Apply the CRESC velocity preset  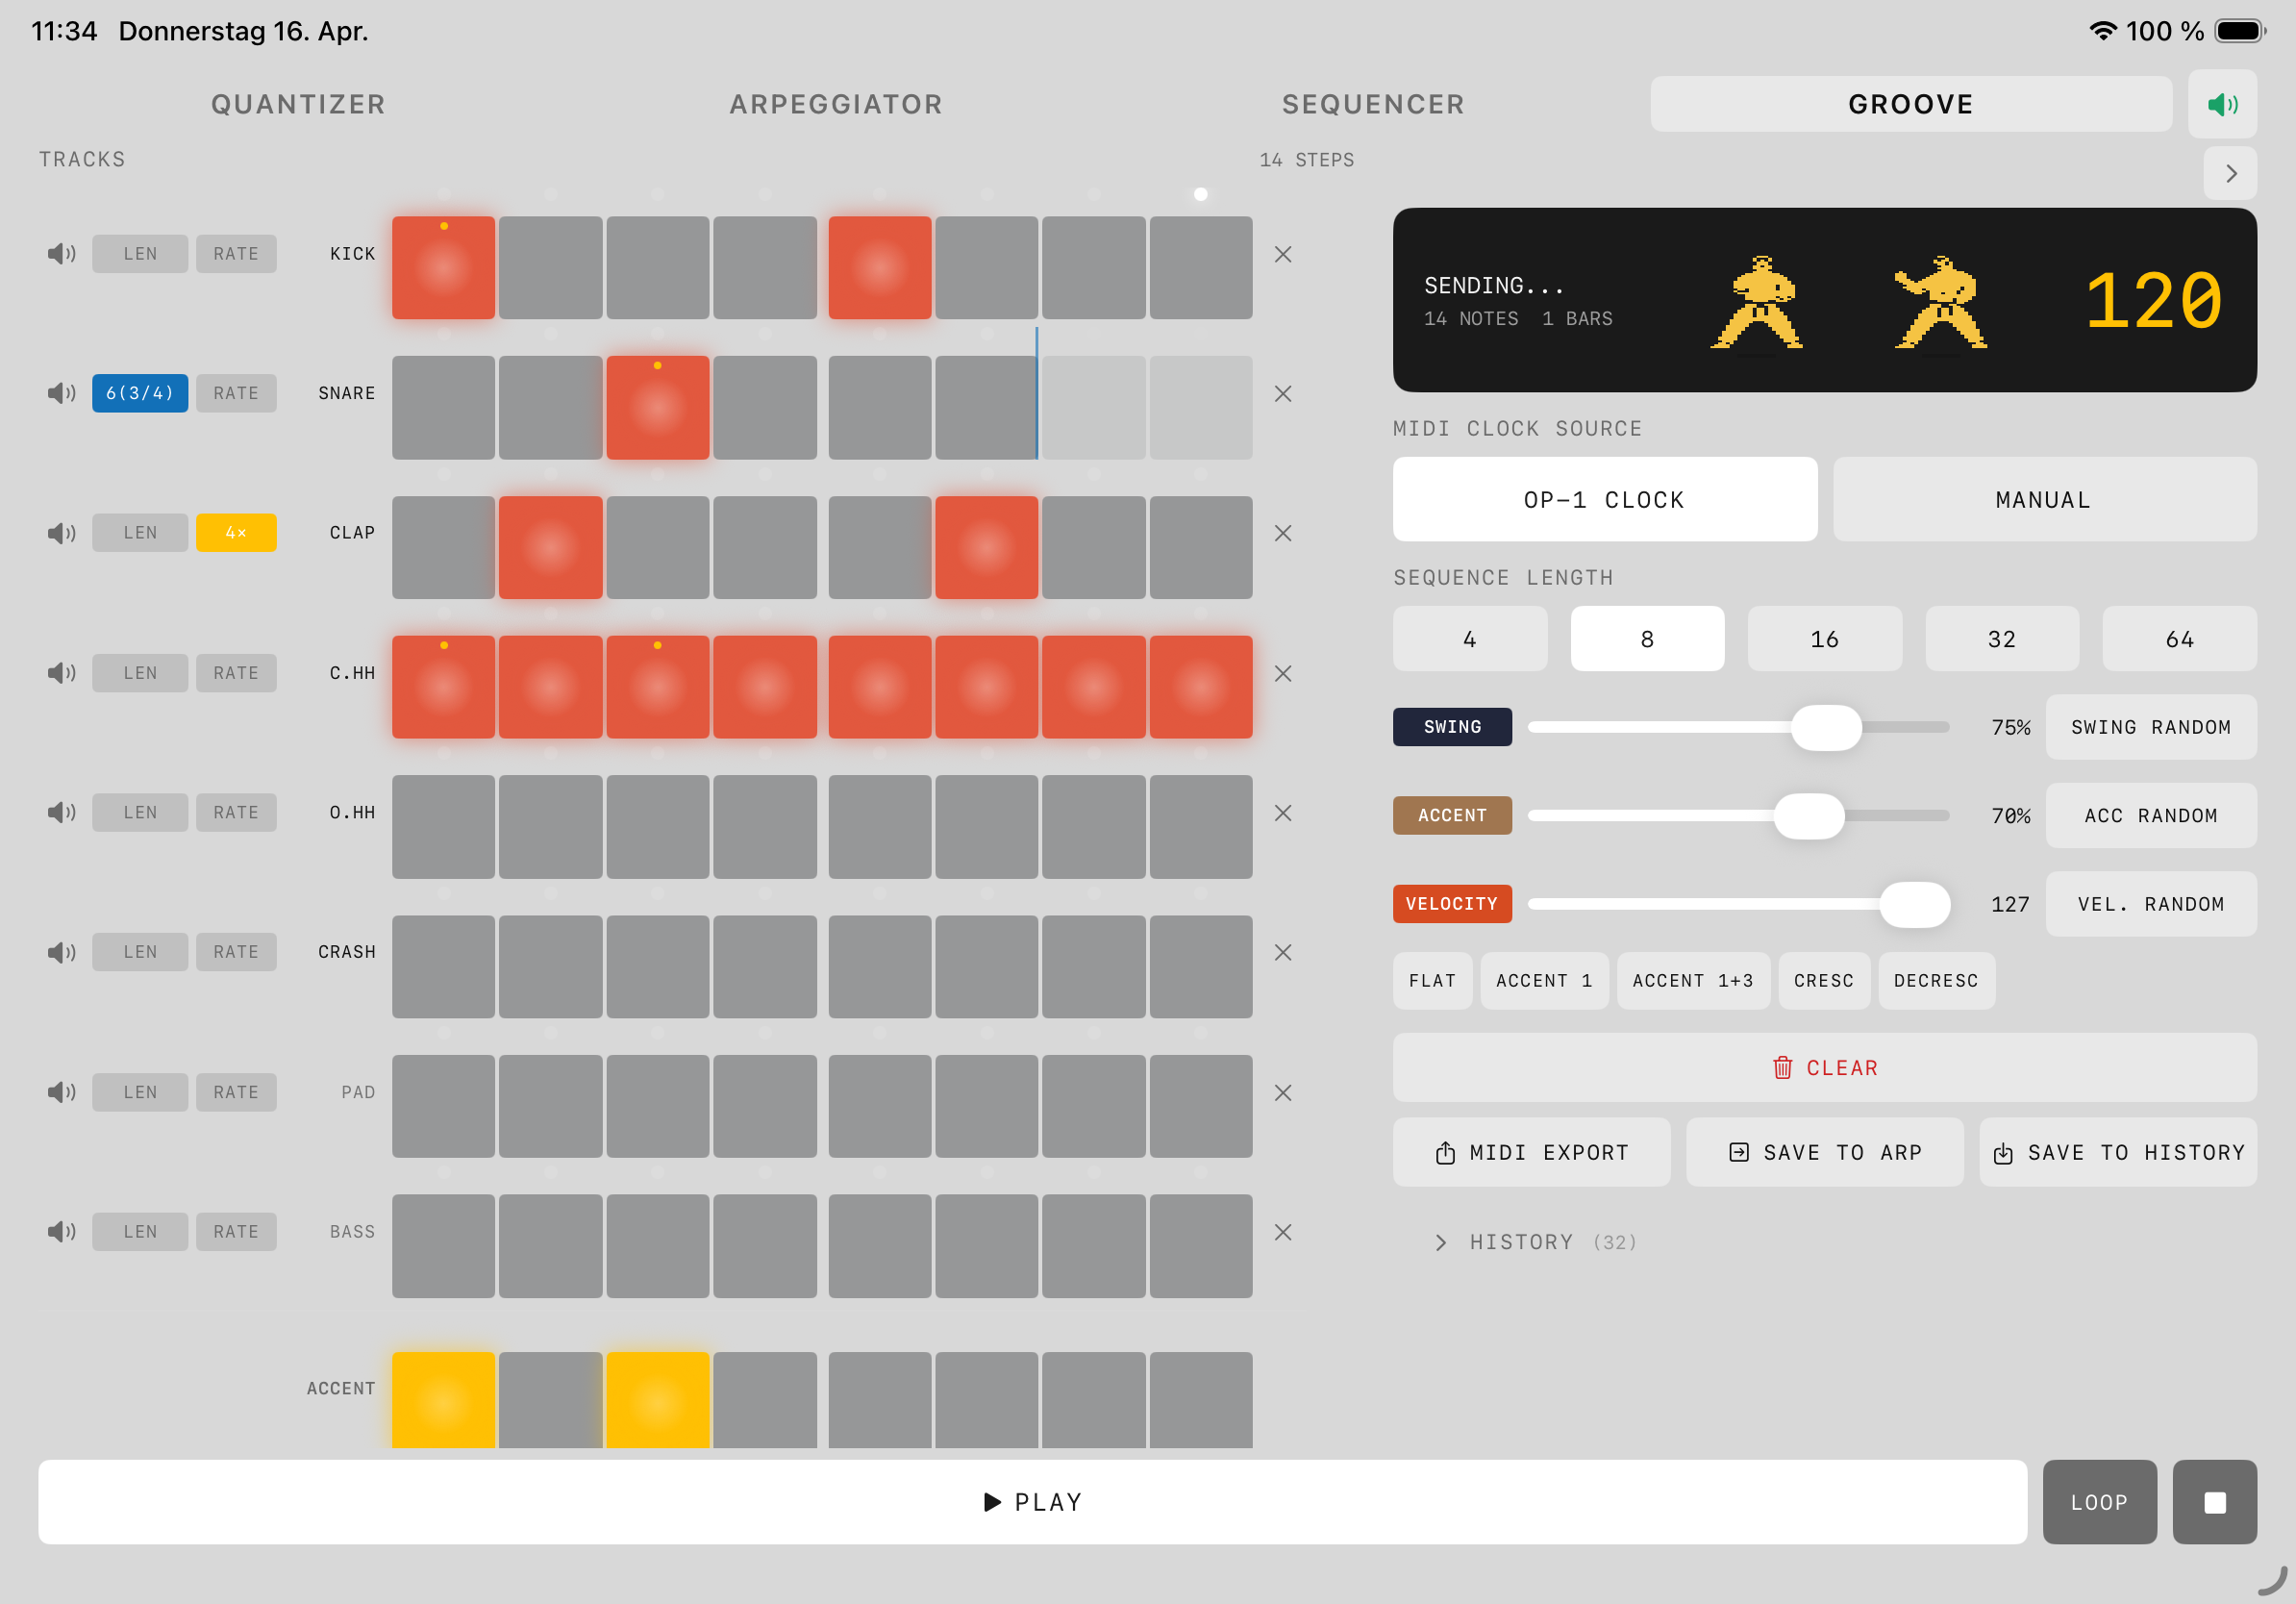pyautogui.click(x=1824, y=981)
